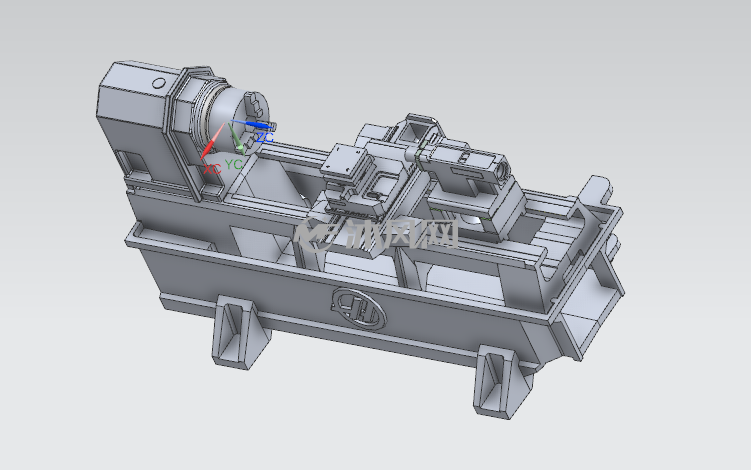
Task: Select the green YC axis arrow
Action: pos(236,139)
